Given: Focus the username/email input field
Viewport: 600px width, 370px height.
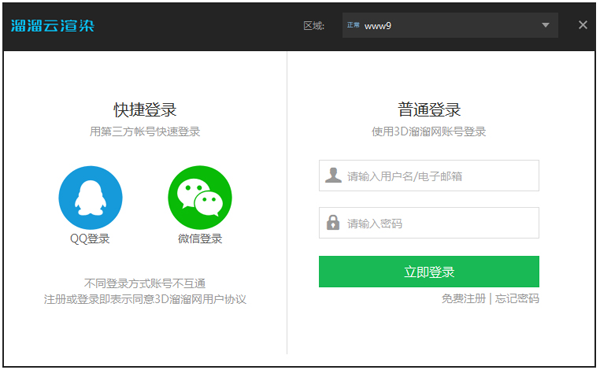Looking at the screenshot, I should [429, 176].
